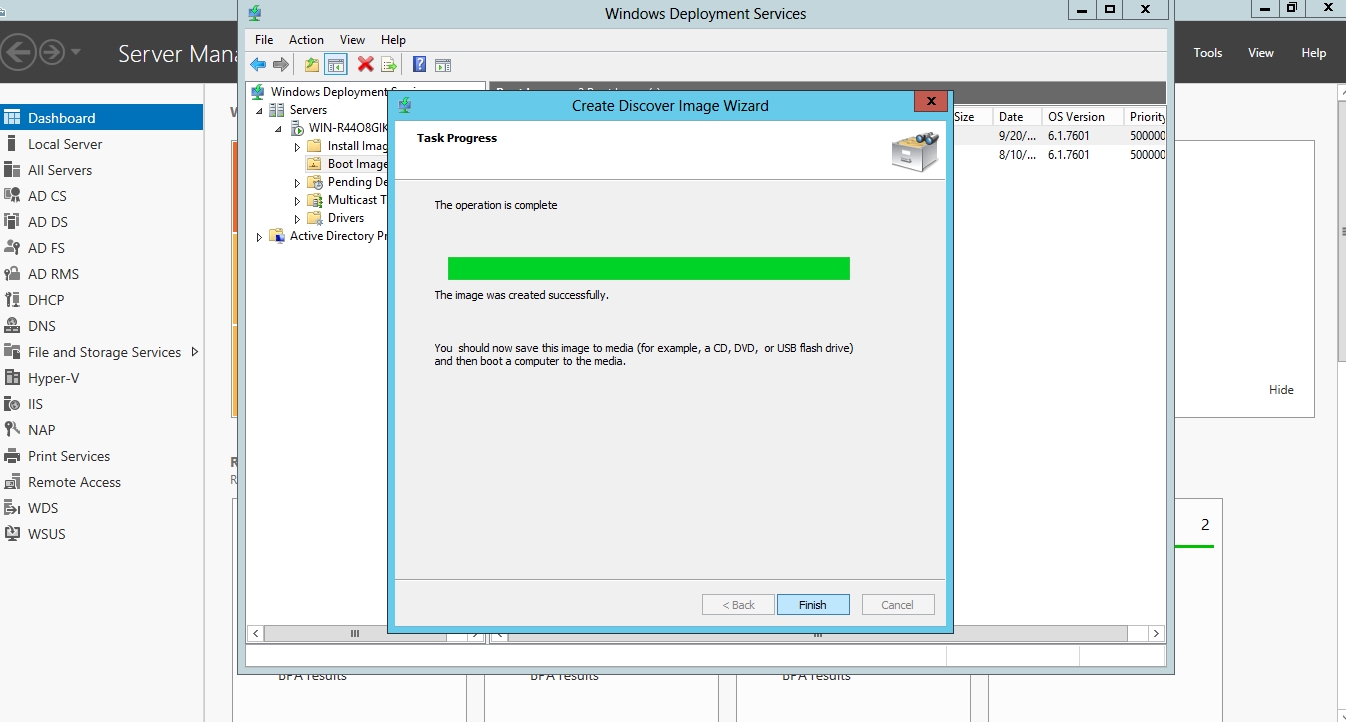1346x722 pixels.
Task: Click the Back arrow in WDS toolbar
Action: click(258, 65)
